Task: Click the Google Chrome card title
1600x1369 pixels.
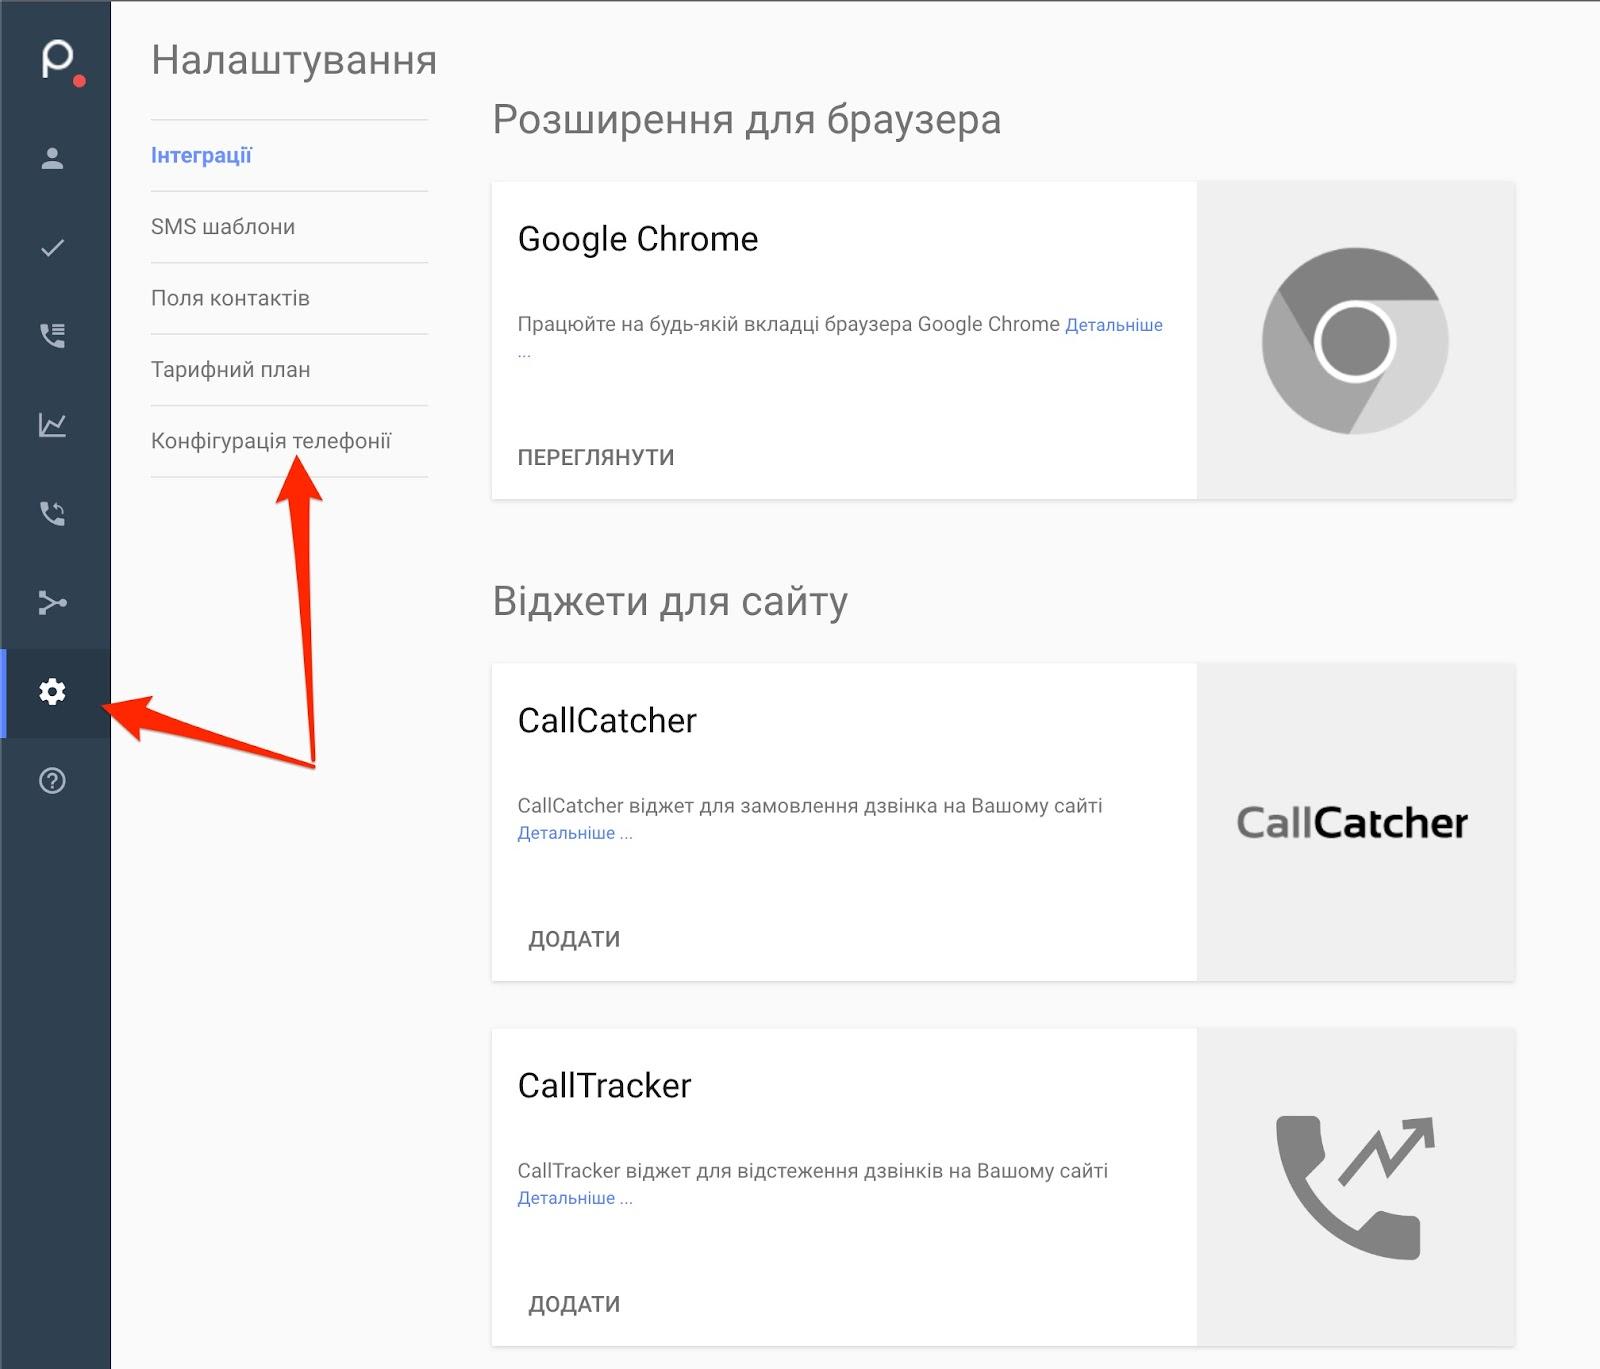Action: [638, 239]
